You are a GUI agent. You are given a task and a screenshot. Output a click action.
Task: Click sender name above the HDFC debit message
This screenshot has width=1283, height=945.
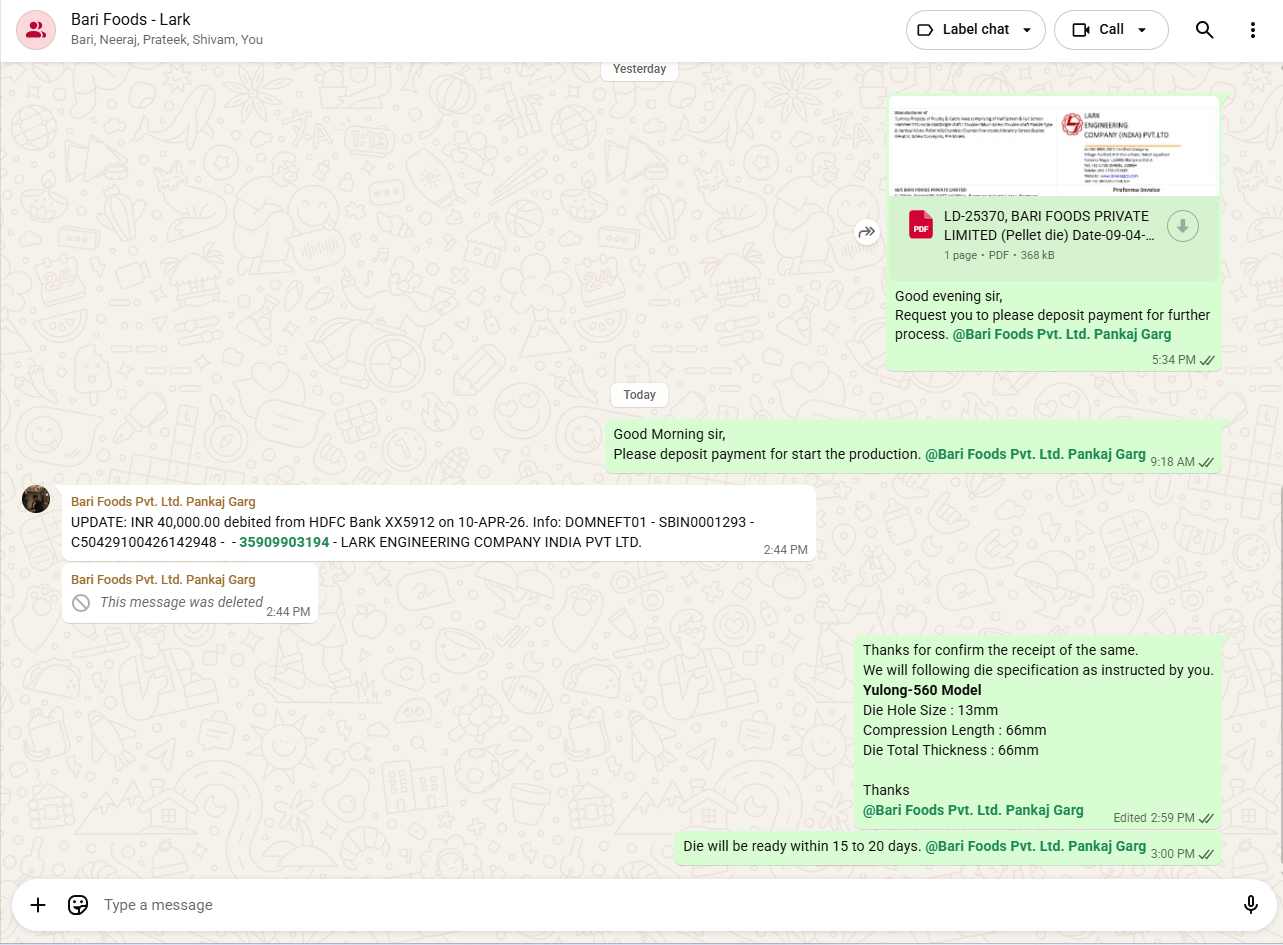coord(163,501)
